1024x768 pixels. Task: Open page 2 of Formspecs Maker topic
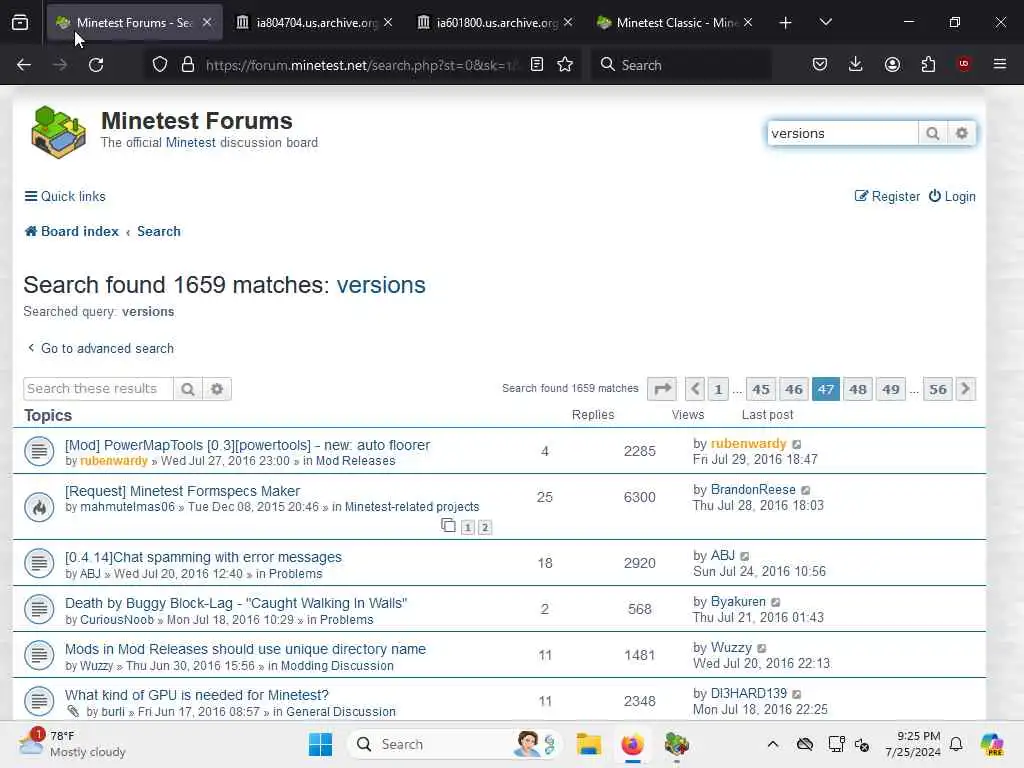[x=485, y=528]
